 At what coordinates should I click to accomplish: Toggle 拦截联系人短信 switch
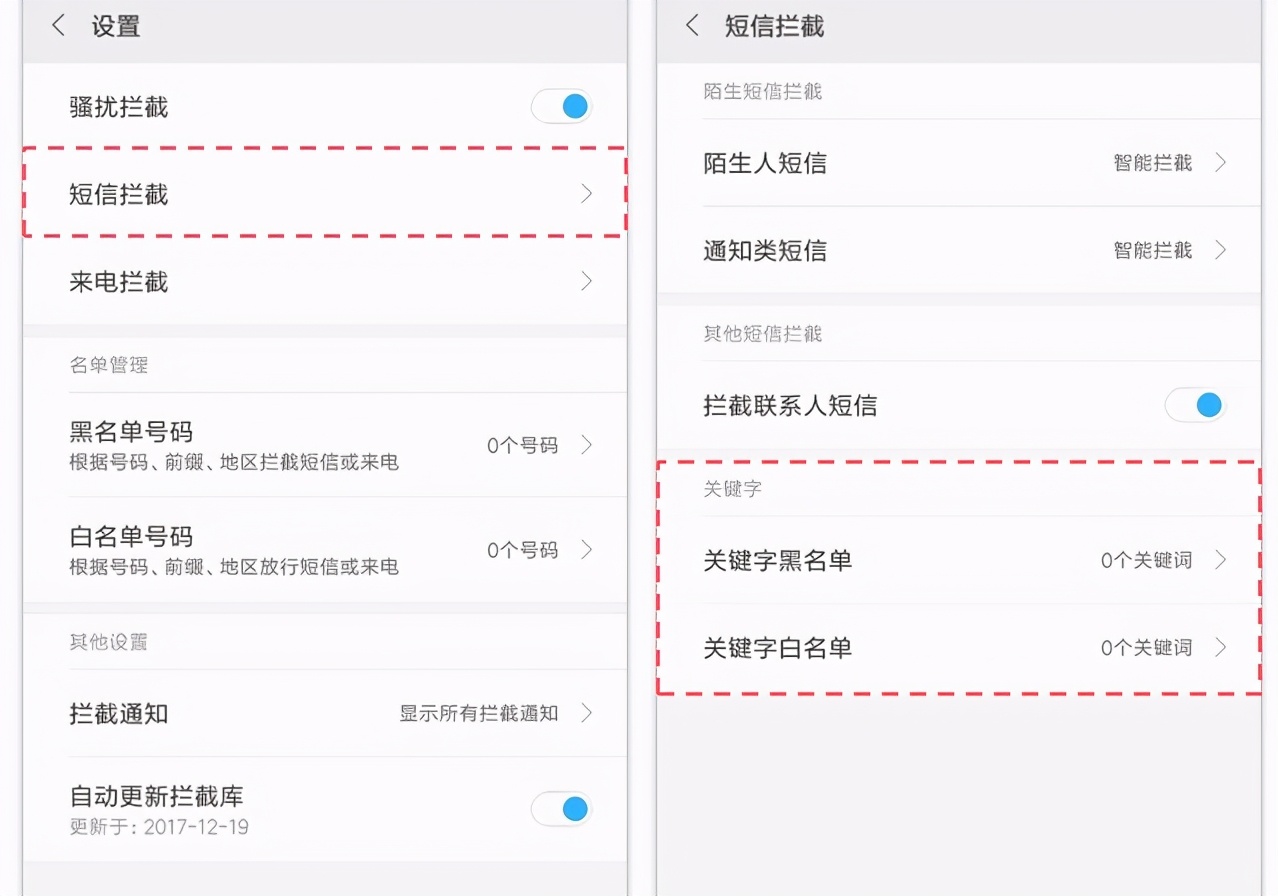(x=1196, y=405)
